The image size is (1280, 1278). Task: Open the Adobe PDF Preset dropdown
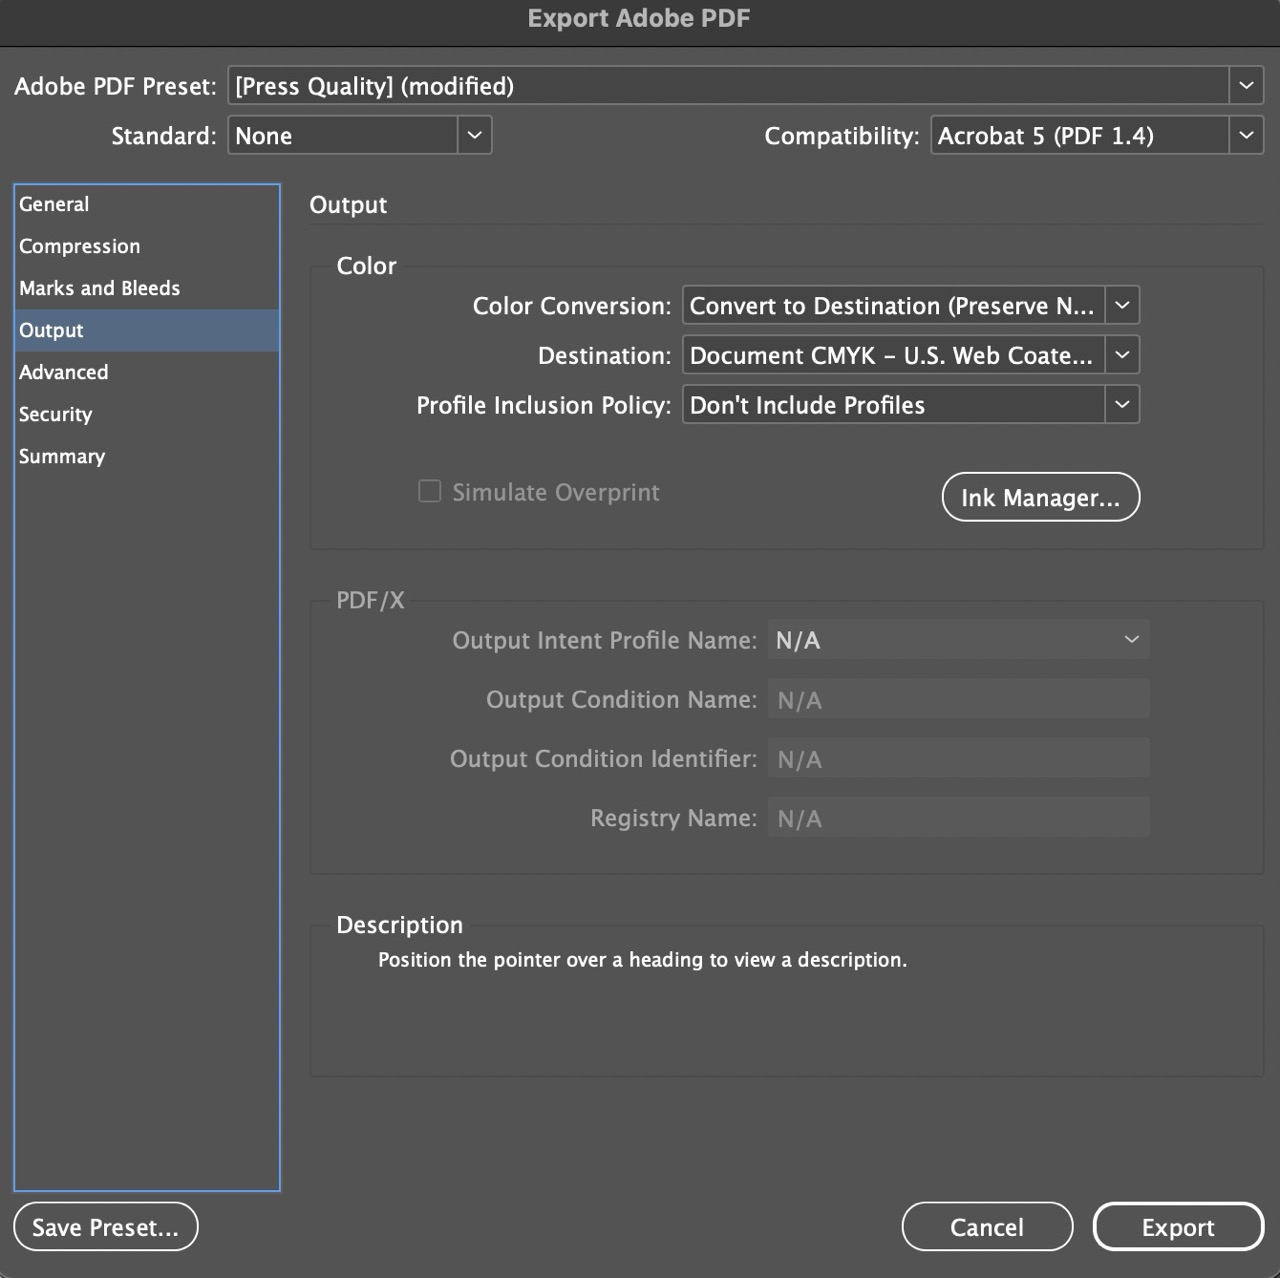(745, 86)
